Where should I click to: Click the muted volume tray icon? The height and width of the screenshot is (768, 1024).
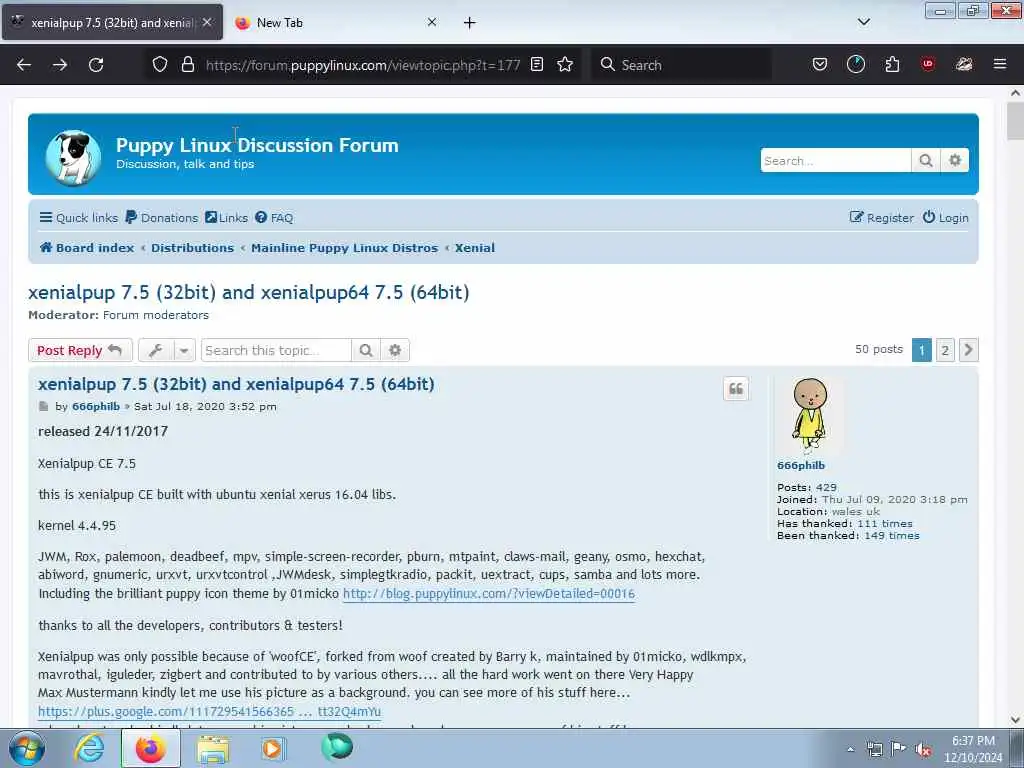(923, 750)
